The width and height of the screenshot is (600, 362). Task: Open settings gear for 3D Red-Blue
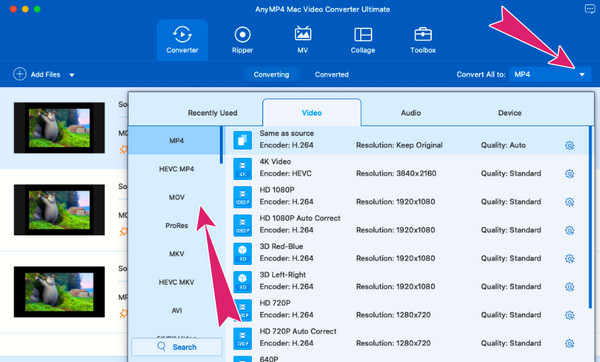(569, 258)
